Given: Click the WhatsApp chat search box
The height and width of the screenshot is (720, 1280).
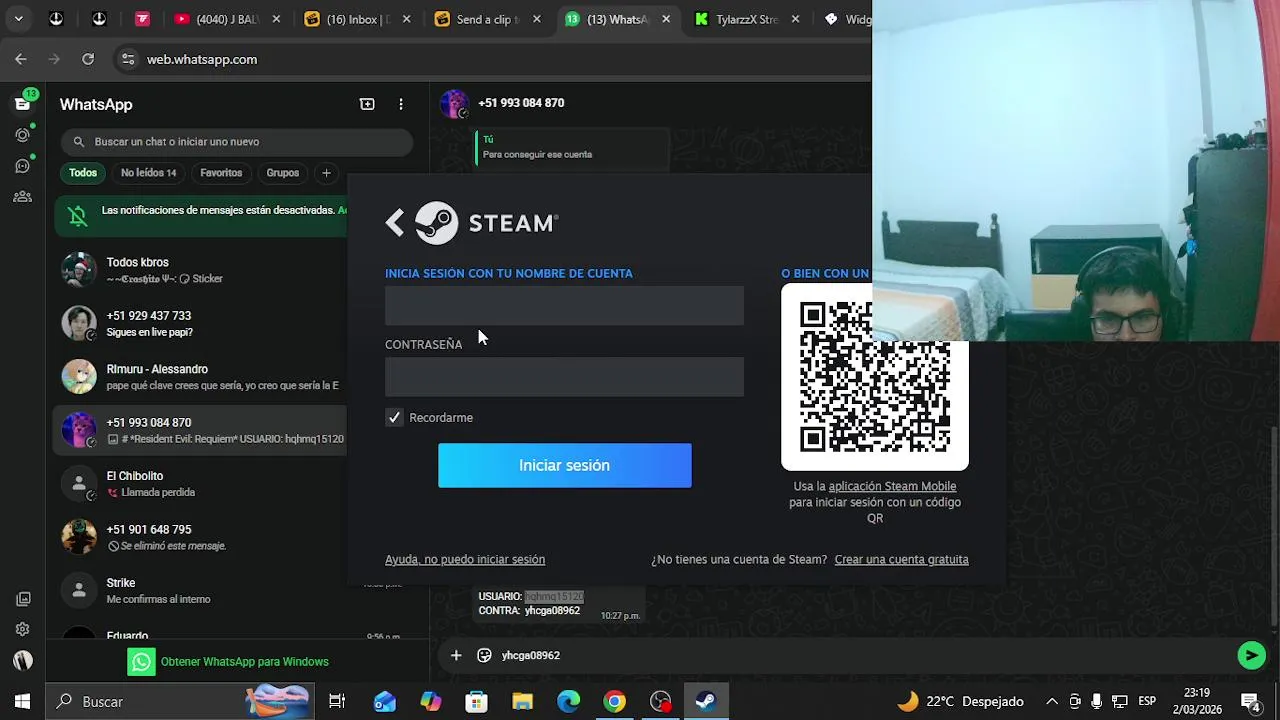Looking at the screenshot, I should click(x=236, y=142).
